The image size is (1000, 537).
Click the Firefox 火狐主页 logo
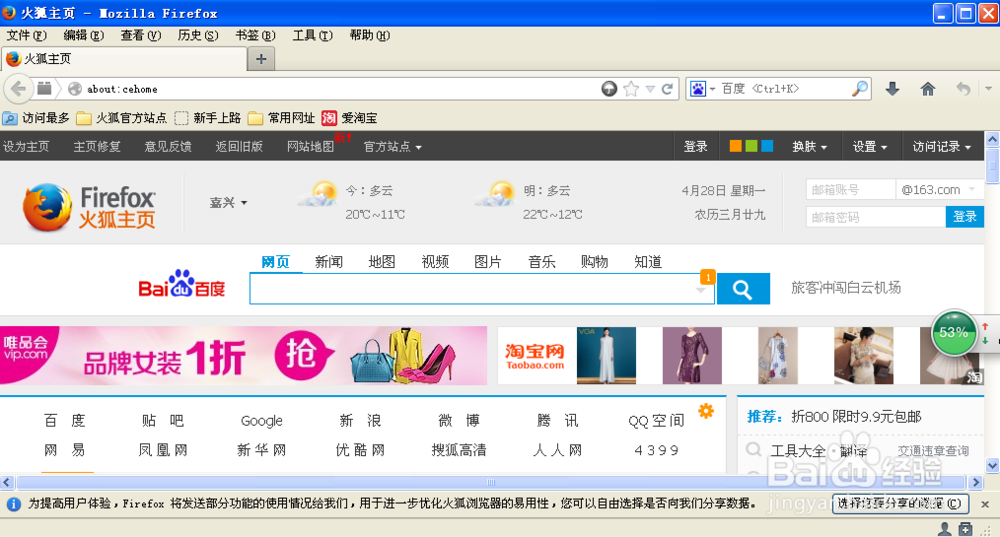pyautogui.click(x=89, y=207)
